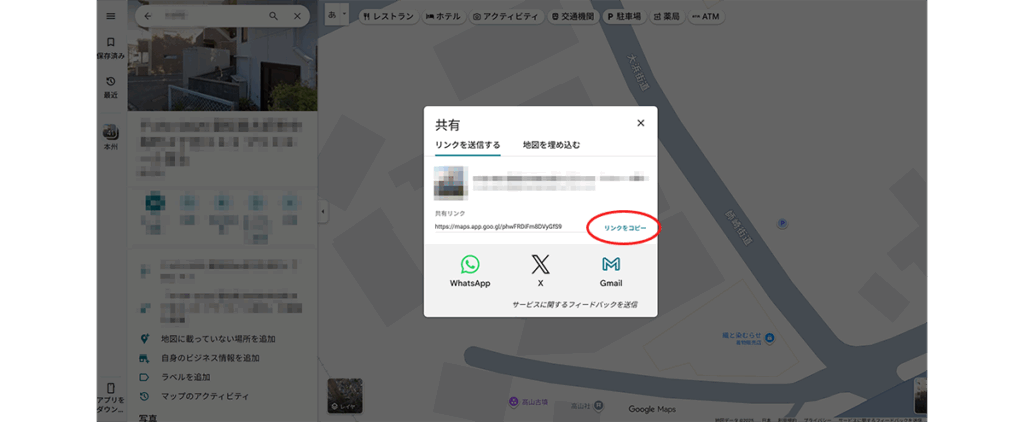Collapse the side panel arrow
This screenshot has width=1024, height=422.
(322, 211)
